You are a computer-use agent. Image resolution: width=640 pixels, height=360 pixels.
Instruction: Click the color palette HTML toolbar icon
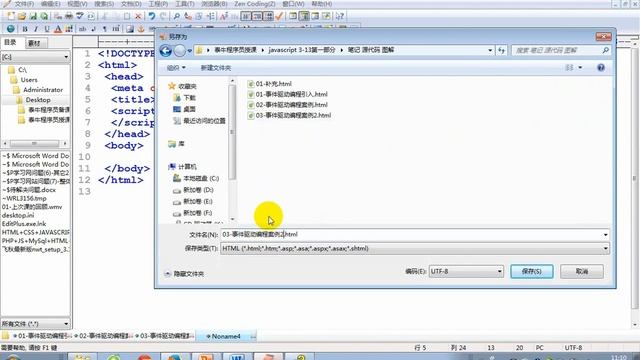point(69,29)
